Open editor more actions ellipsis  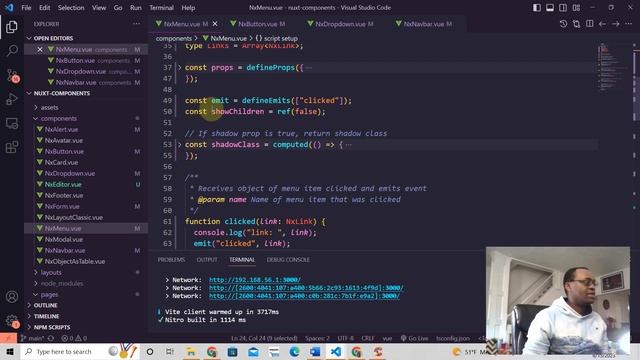pyautogui.click(x=629, y=24)
